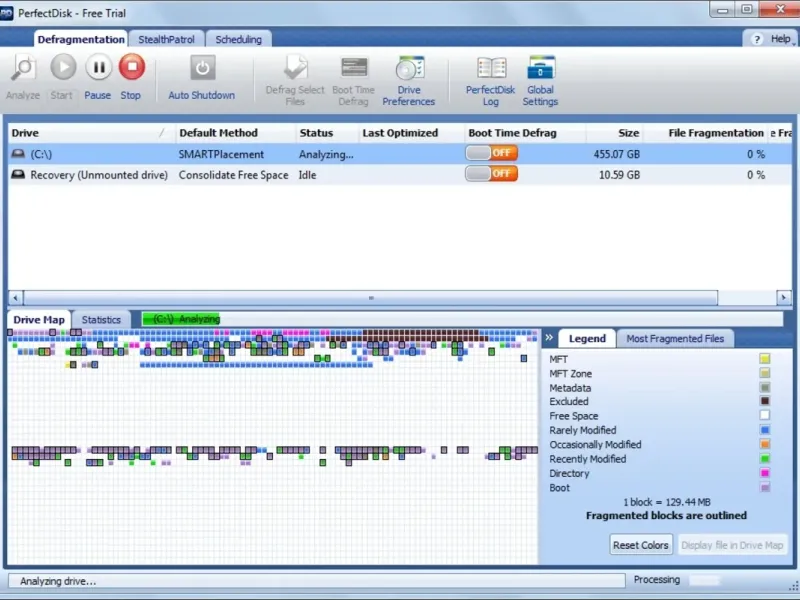
Task: Switch to the StealthPatrol tab
Action: tap(167, 39)
